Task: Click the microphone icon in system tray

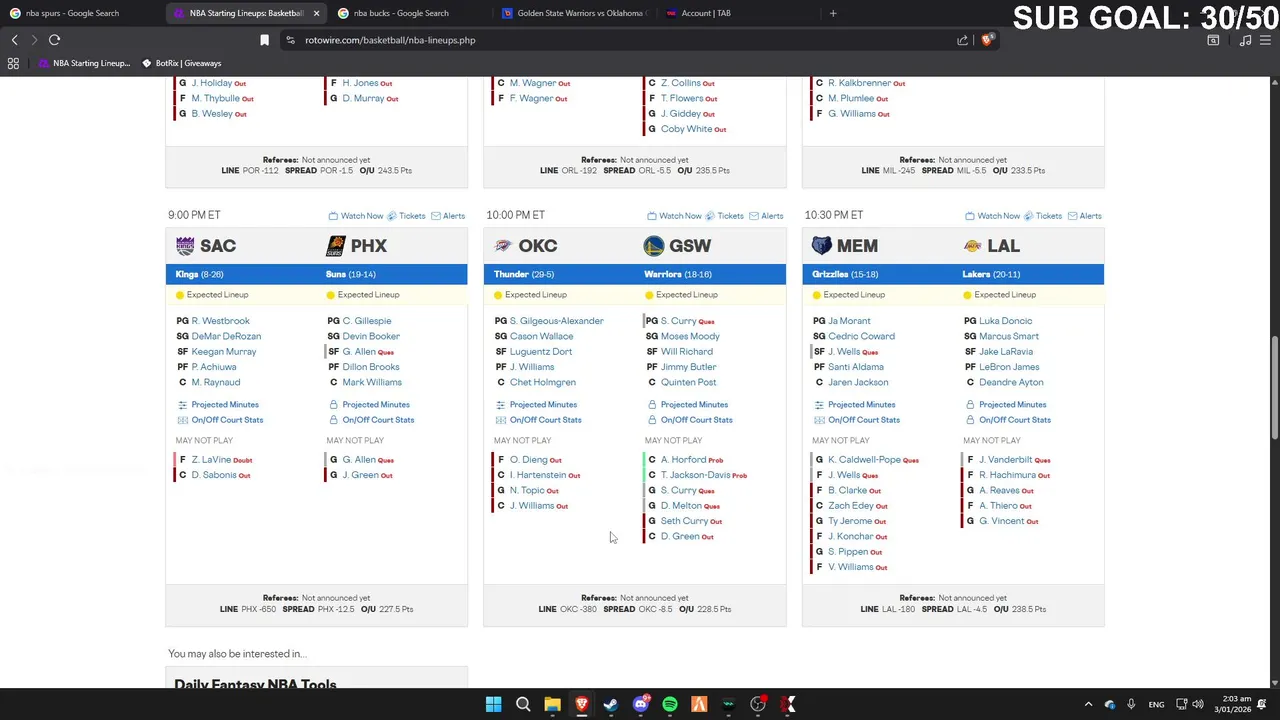Action: 1131,705
